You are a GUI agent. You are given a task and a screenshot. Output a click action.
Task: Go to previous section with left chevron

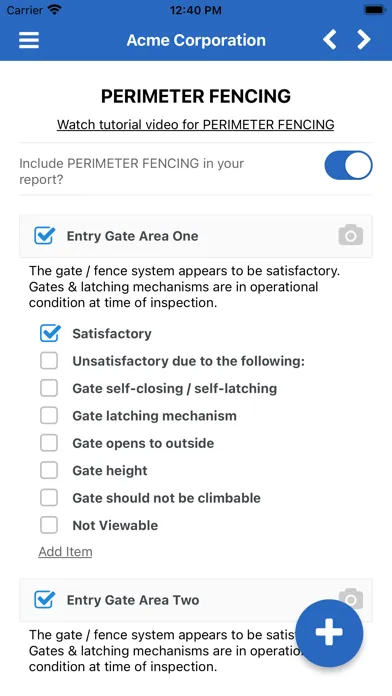[329, 40]
